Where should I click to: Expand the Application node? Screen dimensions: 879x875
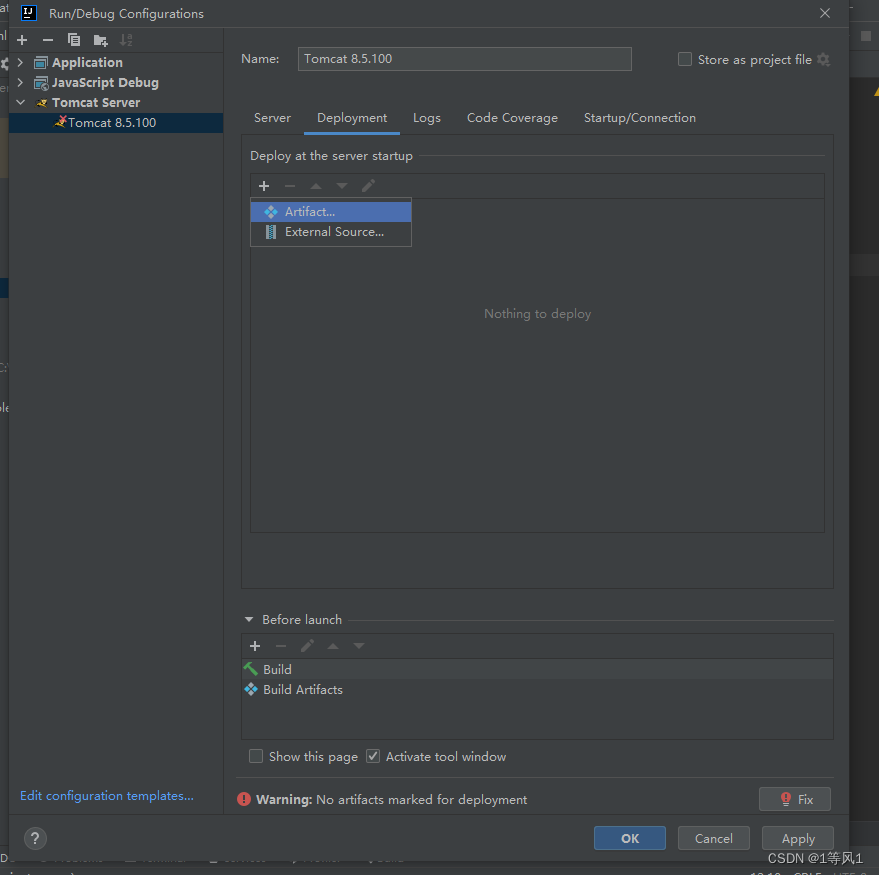[x=21, y=62]
